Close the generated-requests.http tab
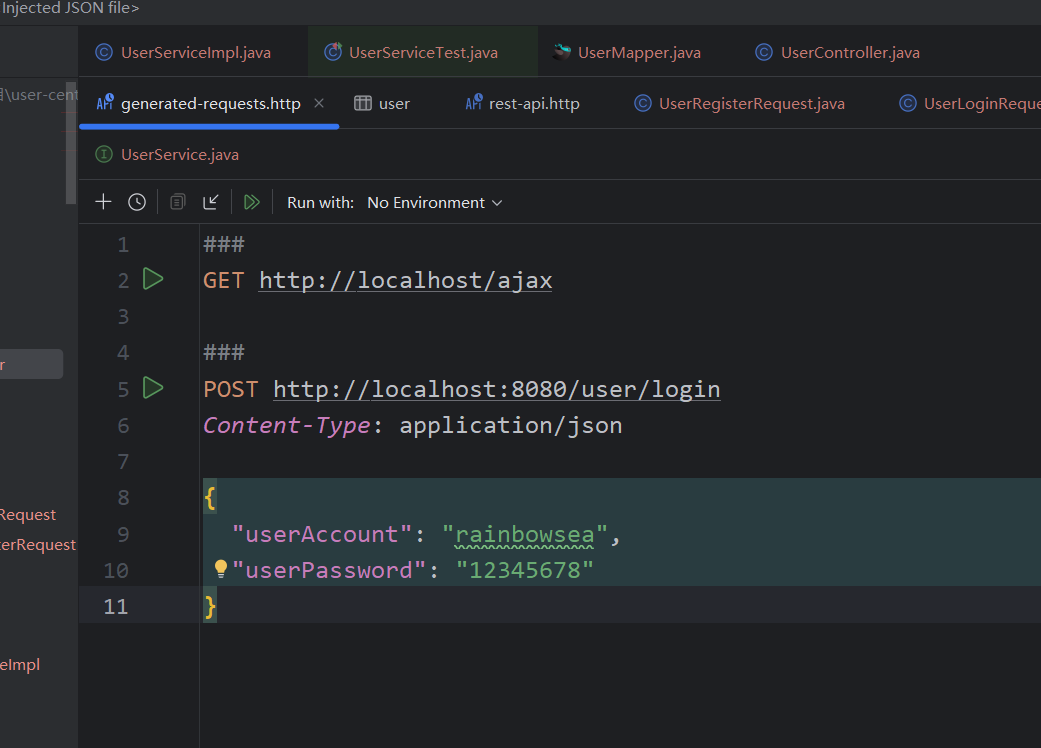Screen dimensions: 1041x748 [x=319, y=103]
